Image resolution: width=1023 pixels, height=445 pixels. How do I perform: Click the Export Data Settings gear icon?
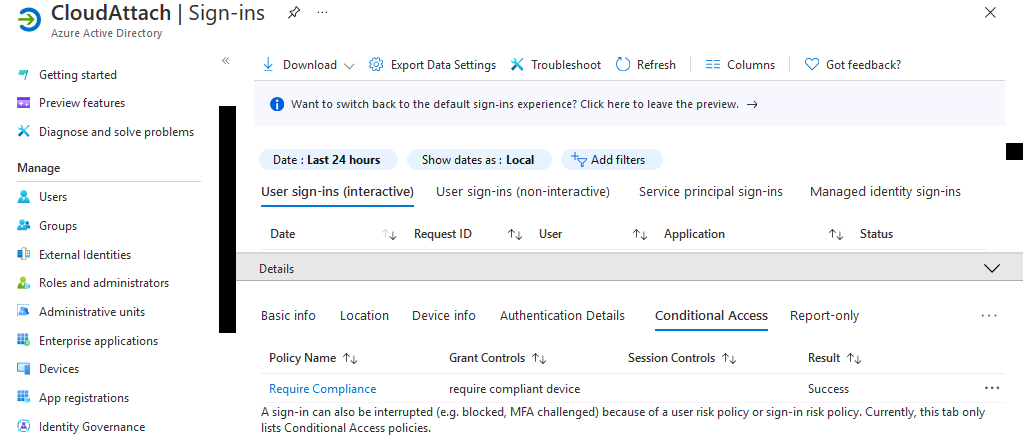point(376,65)
